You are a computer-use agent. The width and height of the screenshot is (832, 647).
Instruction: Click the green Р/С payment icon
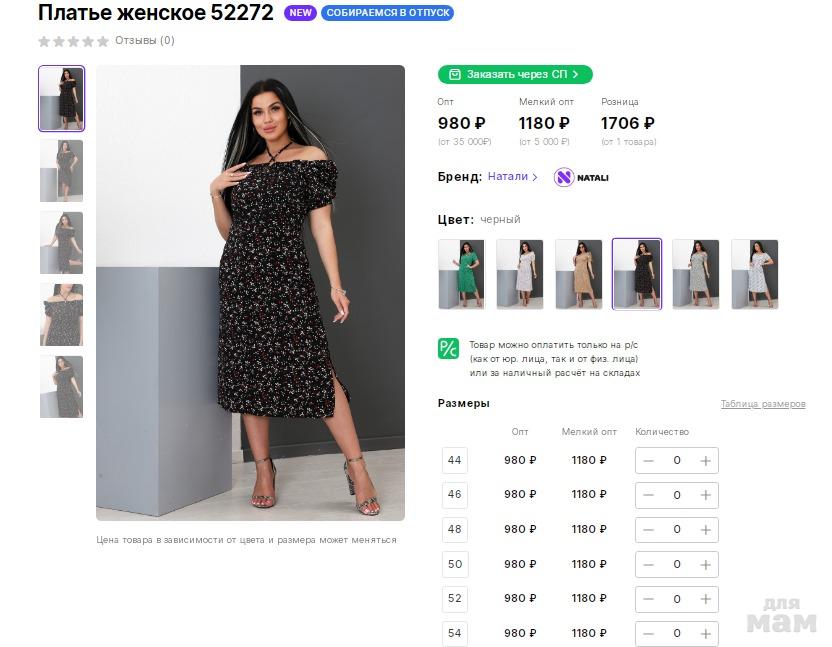448,349
